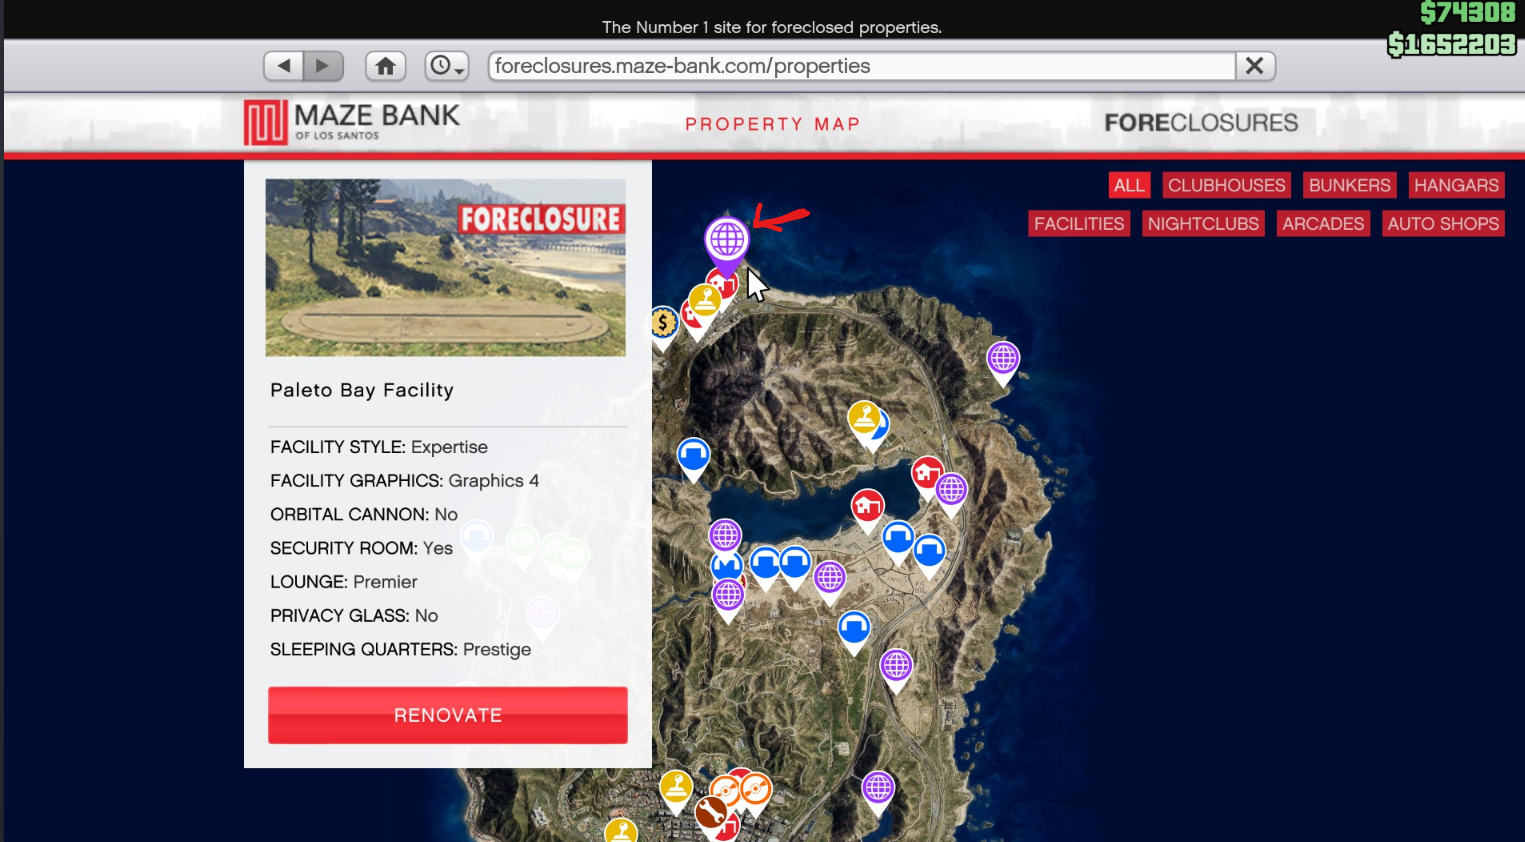Click the PRIVACY GLASS: No row
This screenshot has height=842, width=1525.
354,616
